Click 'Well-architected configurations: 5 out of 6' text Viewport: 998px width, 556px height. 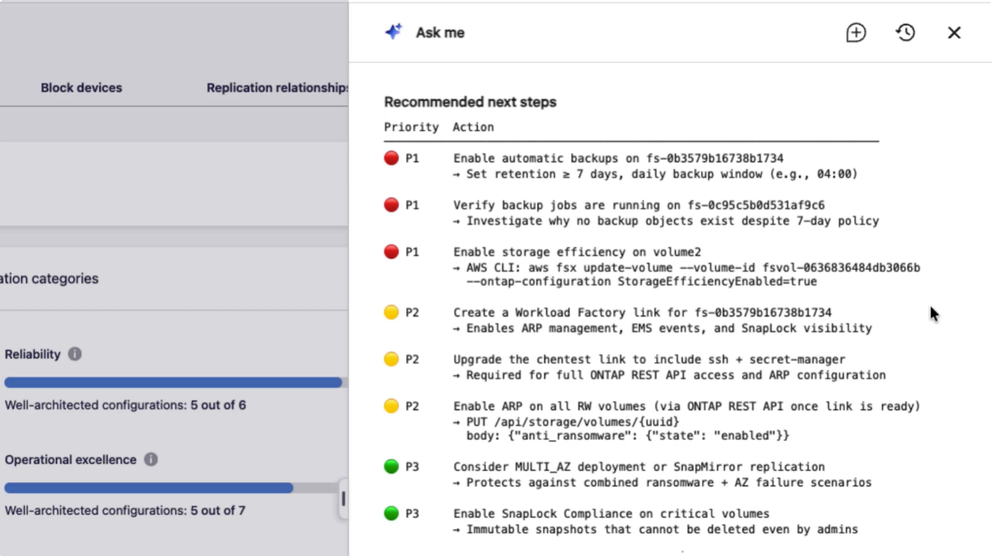pyautogui.click(x=125, y=405)
